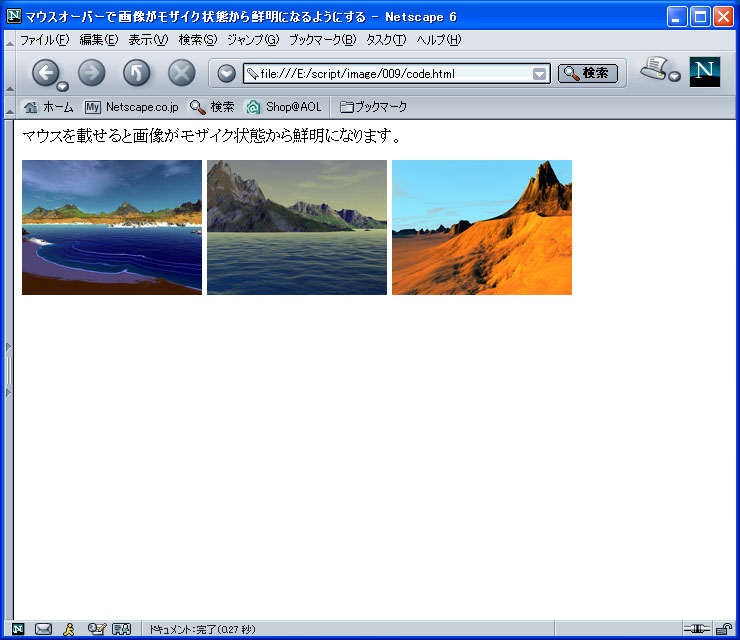Click the マウスを載せると page heading text
The image size is (740, 640).
[211, 136]
